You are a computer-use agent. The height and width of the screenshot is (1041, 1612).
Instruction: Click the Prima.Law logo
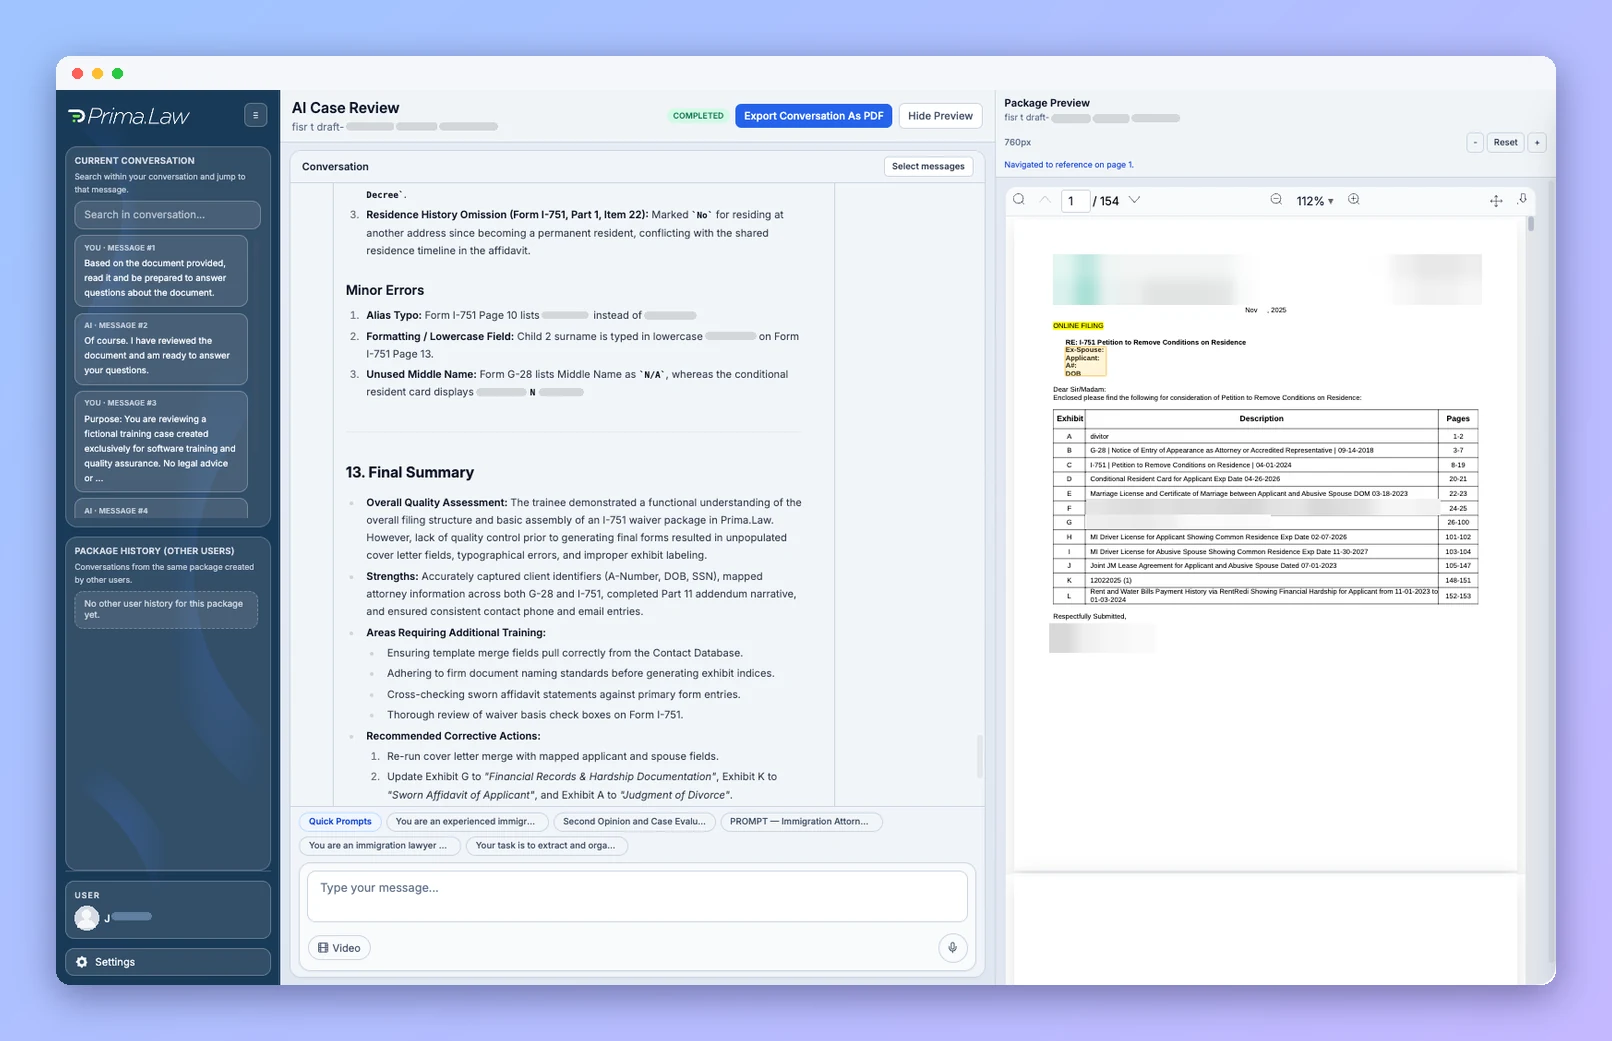129,116
